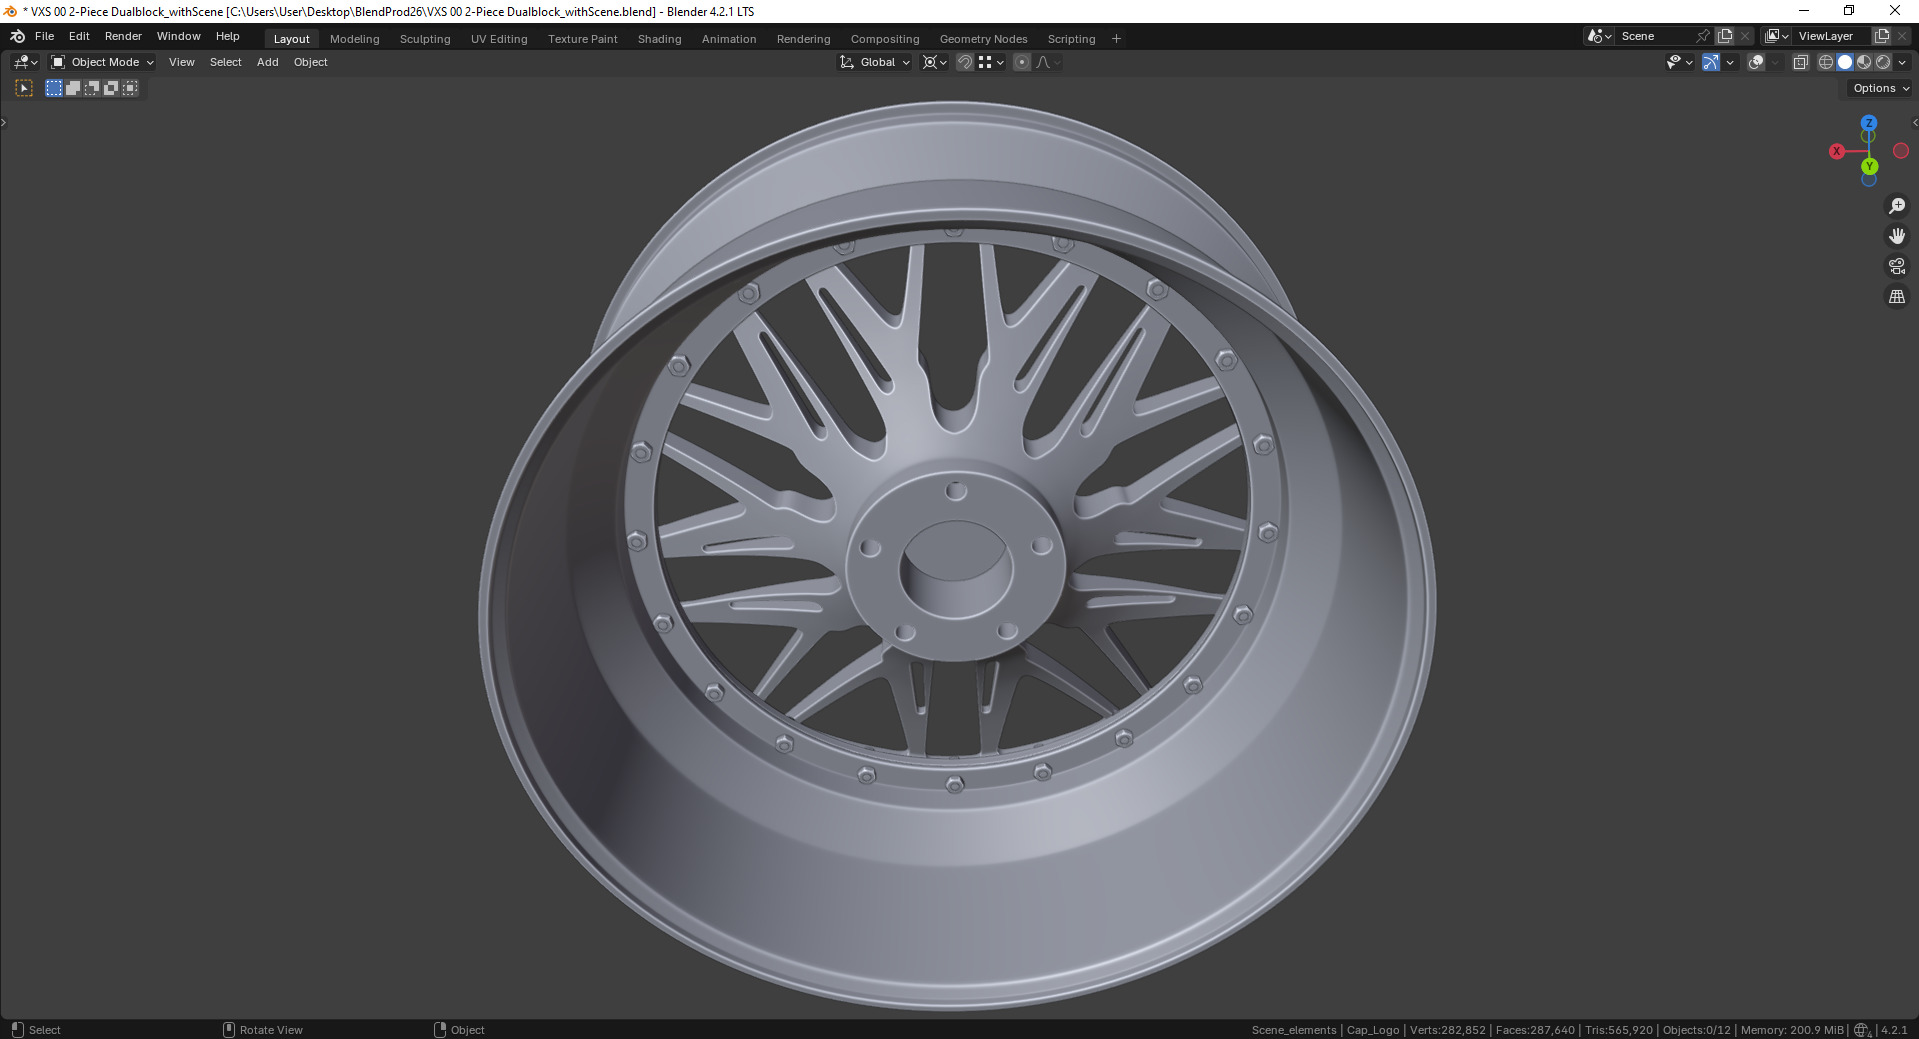The width and height of the screenshot is (1919, 1039).
Task: Choose Invert selection mode icon
Action: tap(111, 88)
